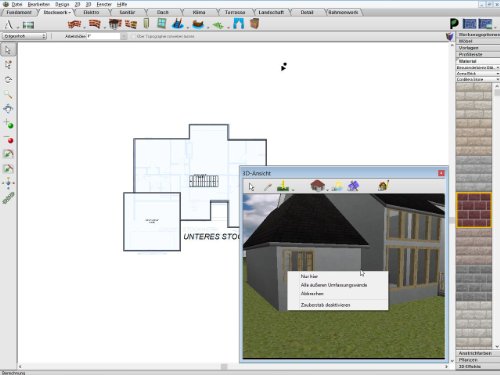Image resolution: width=500 pixels, height=375 pixels.
Task: Switch to the Dach tab
Action: point(163,12)
